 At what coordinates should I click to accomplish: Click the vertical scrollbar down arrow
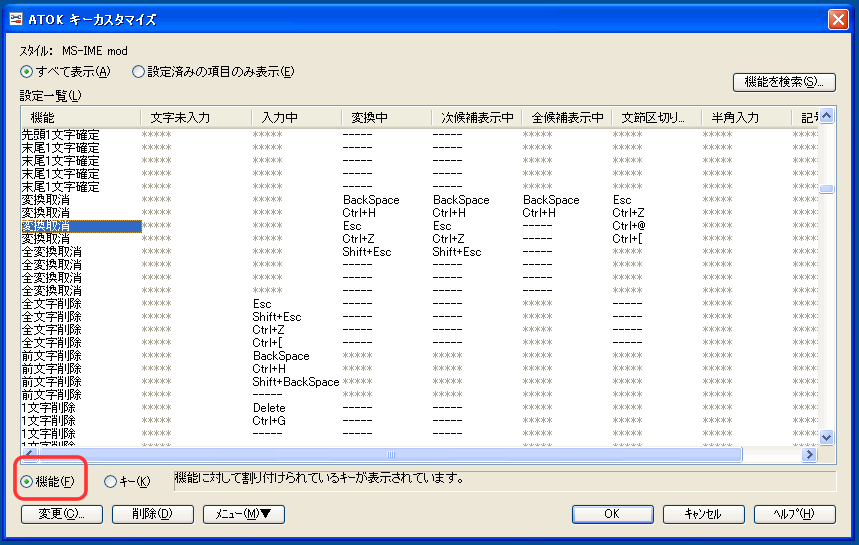[x=827, y=437]
